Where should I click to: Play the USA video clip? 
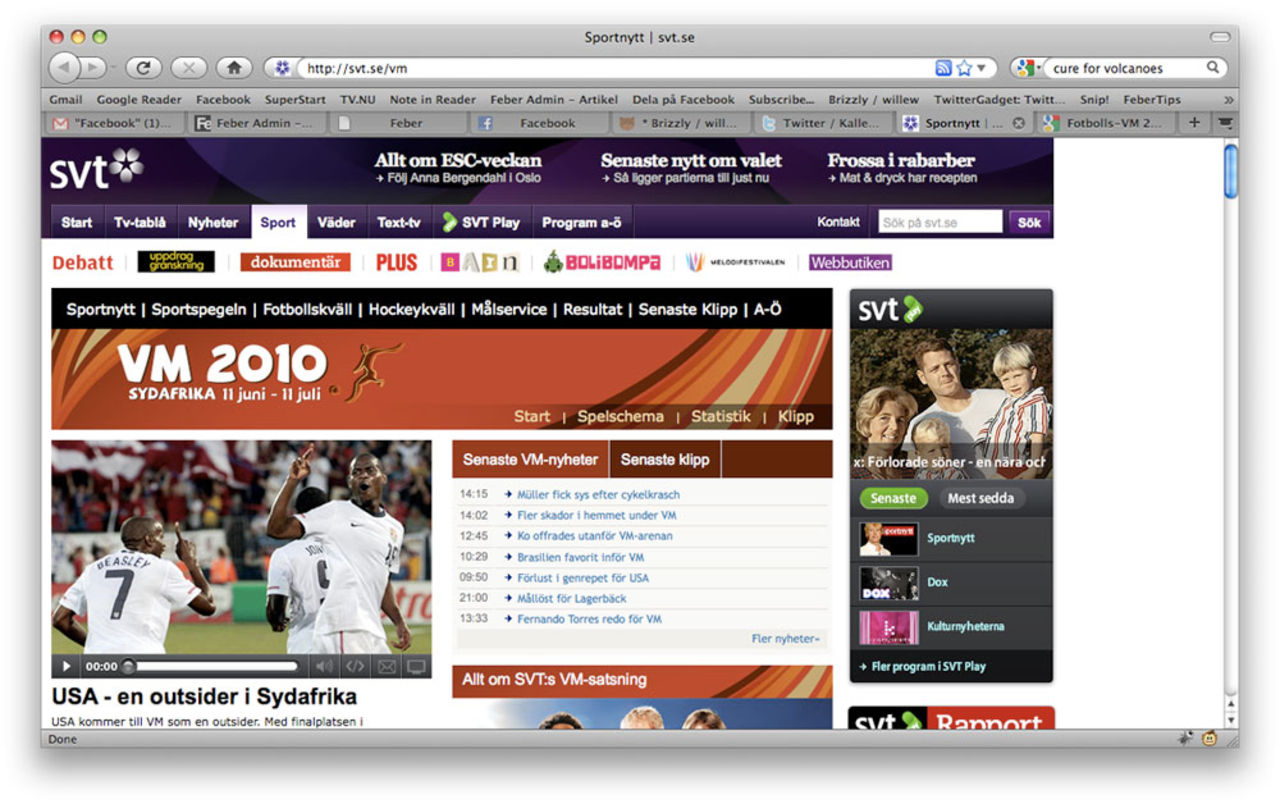[x=66, y=666]
